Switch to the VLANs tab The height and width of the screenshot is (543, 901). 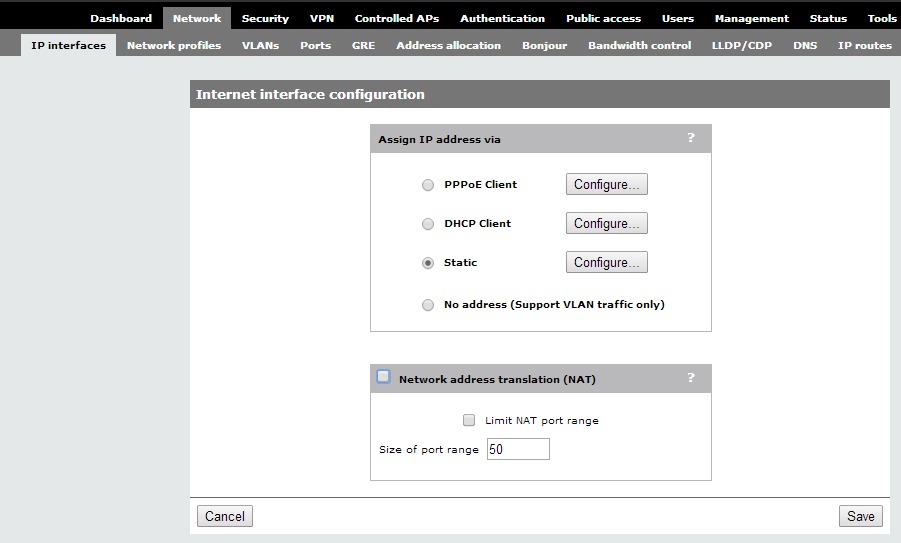tap(260, 45)
